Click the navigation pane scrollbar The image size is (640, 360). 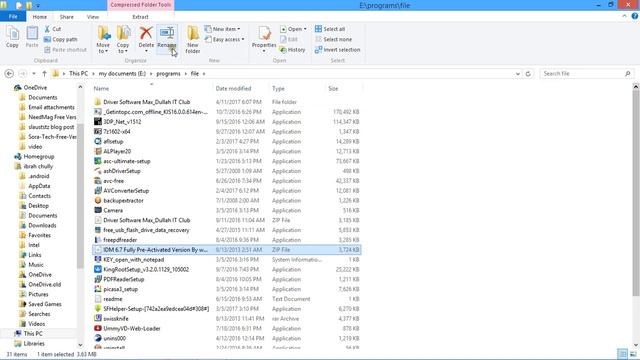[80, 196]
